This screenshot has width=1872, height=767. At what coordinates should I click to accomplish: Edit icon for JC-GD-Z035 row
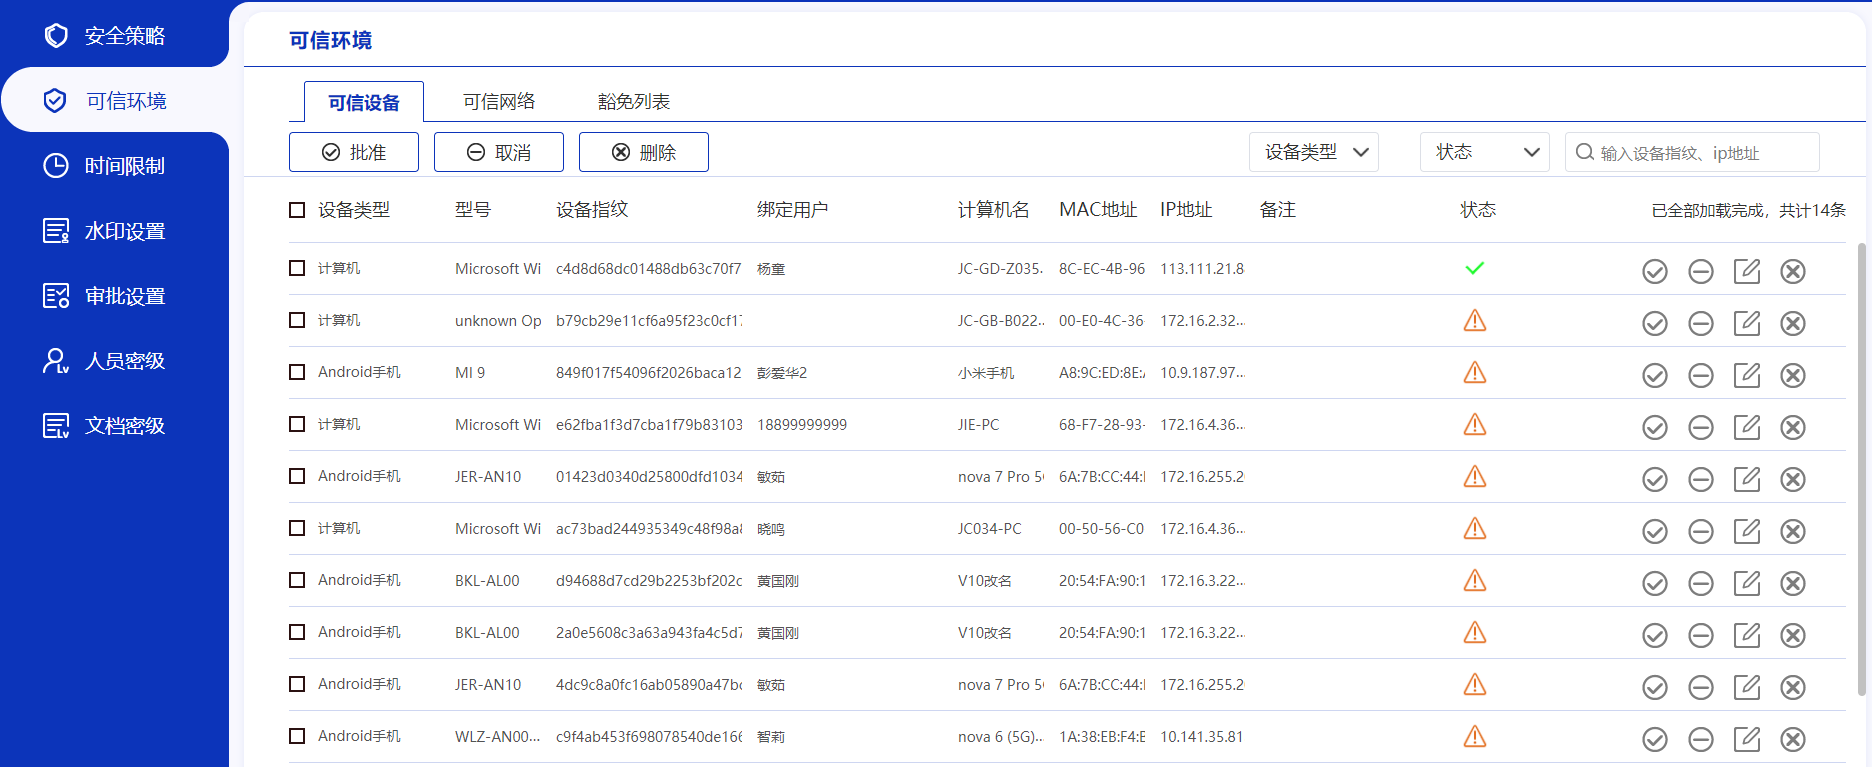pos(1747,271)
